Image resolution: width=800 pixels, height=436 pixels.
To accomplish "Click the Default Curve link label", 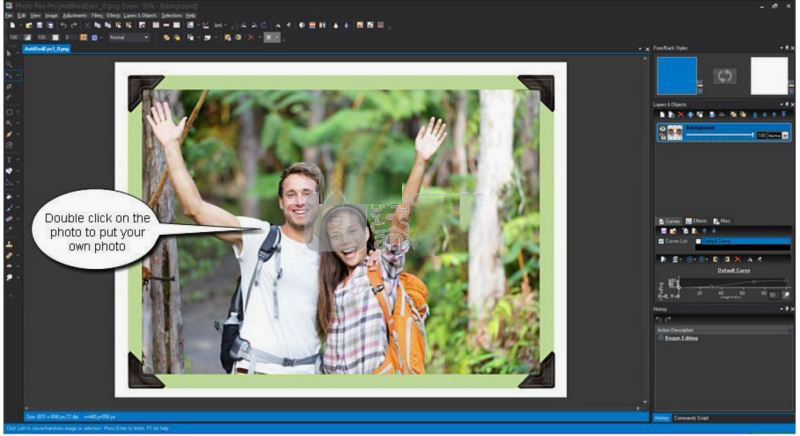I will point(734,270).
